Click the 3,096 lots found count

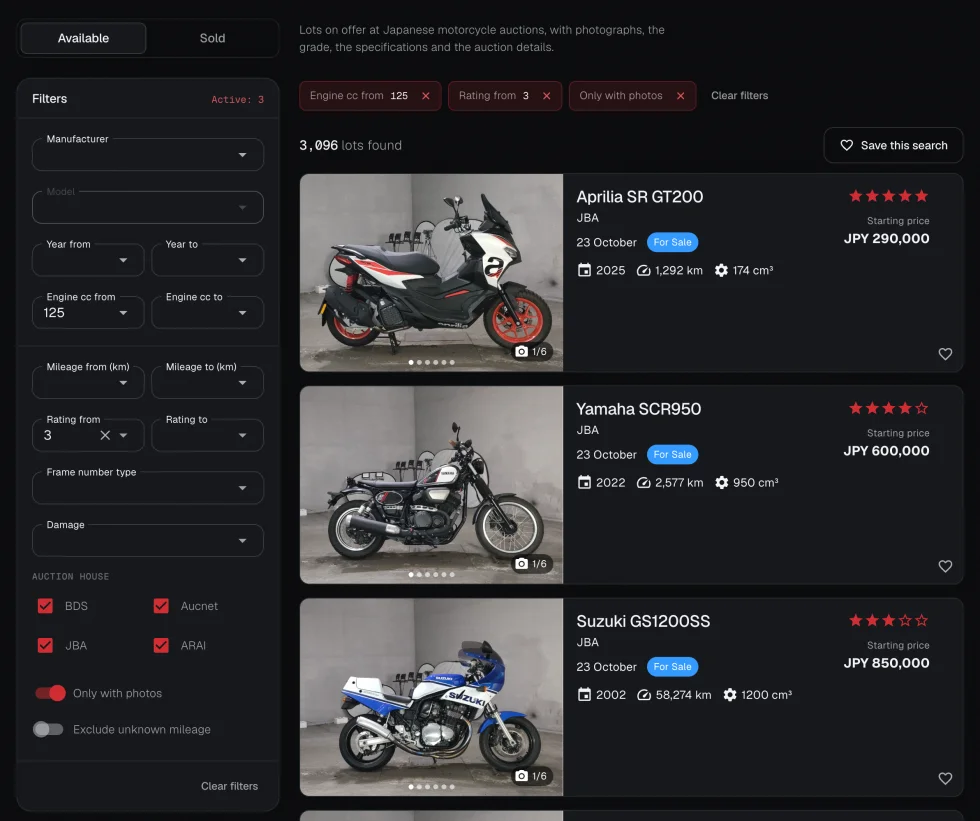coord(350,145)
